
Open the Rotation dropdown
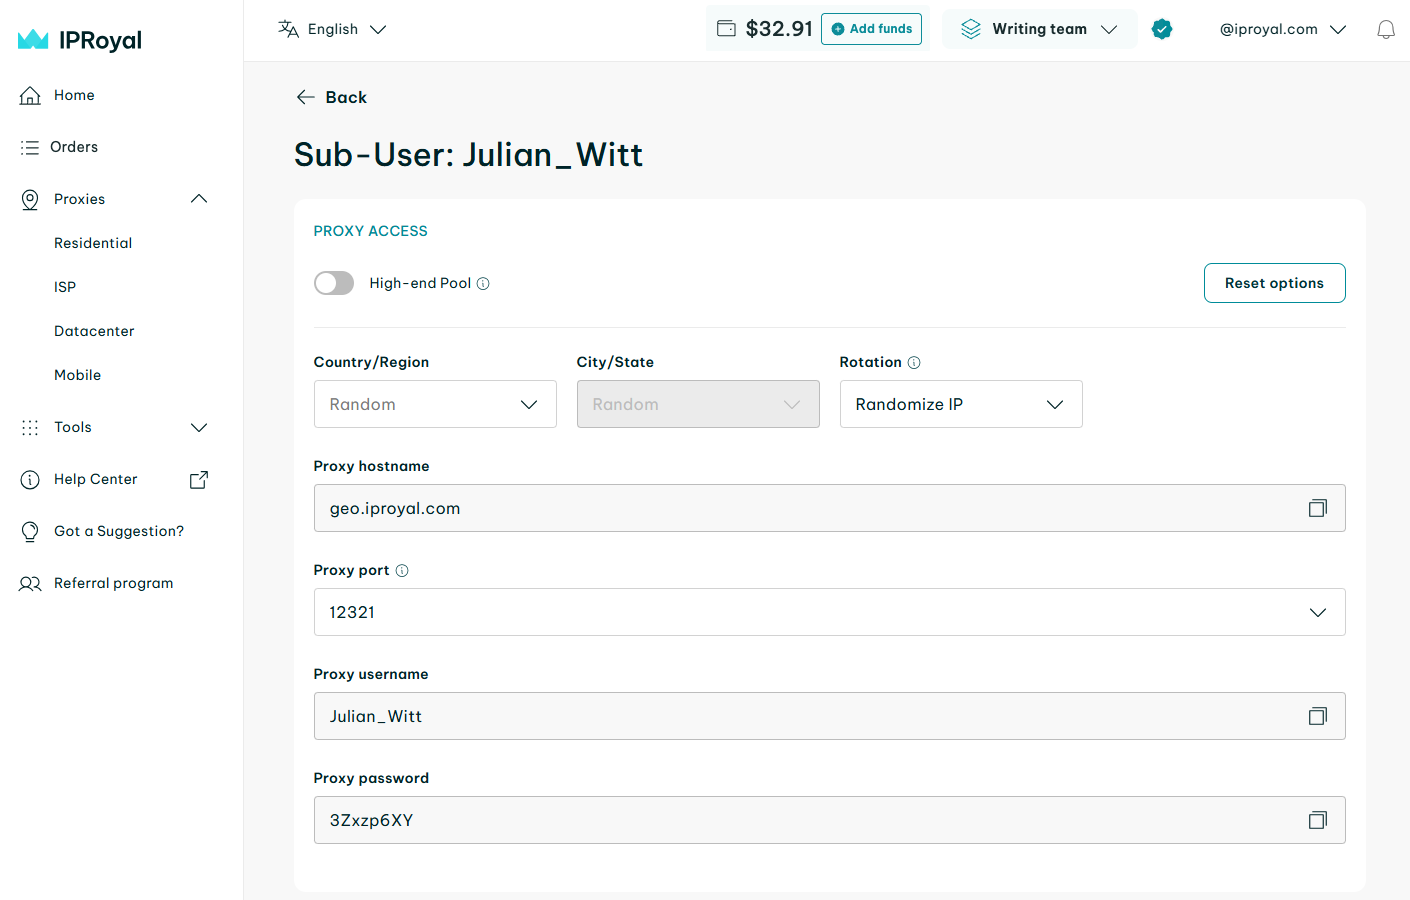961,404
